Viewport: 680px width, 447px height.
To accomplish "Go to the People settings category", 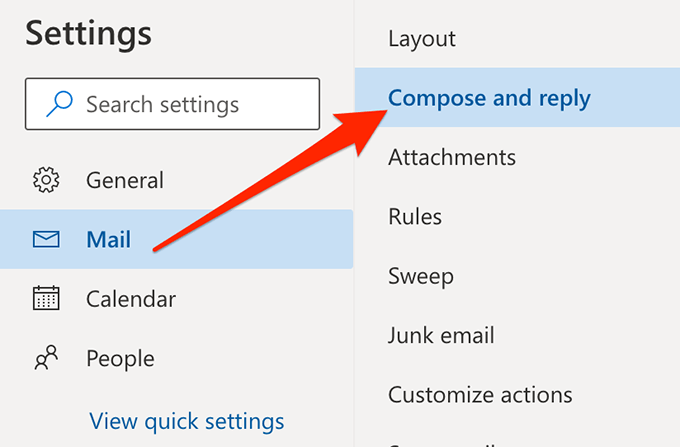I will (x=120, y=357).
